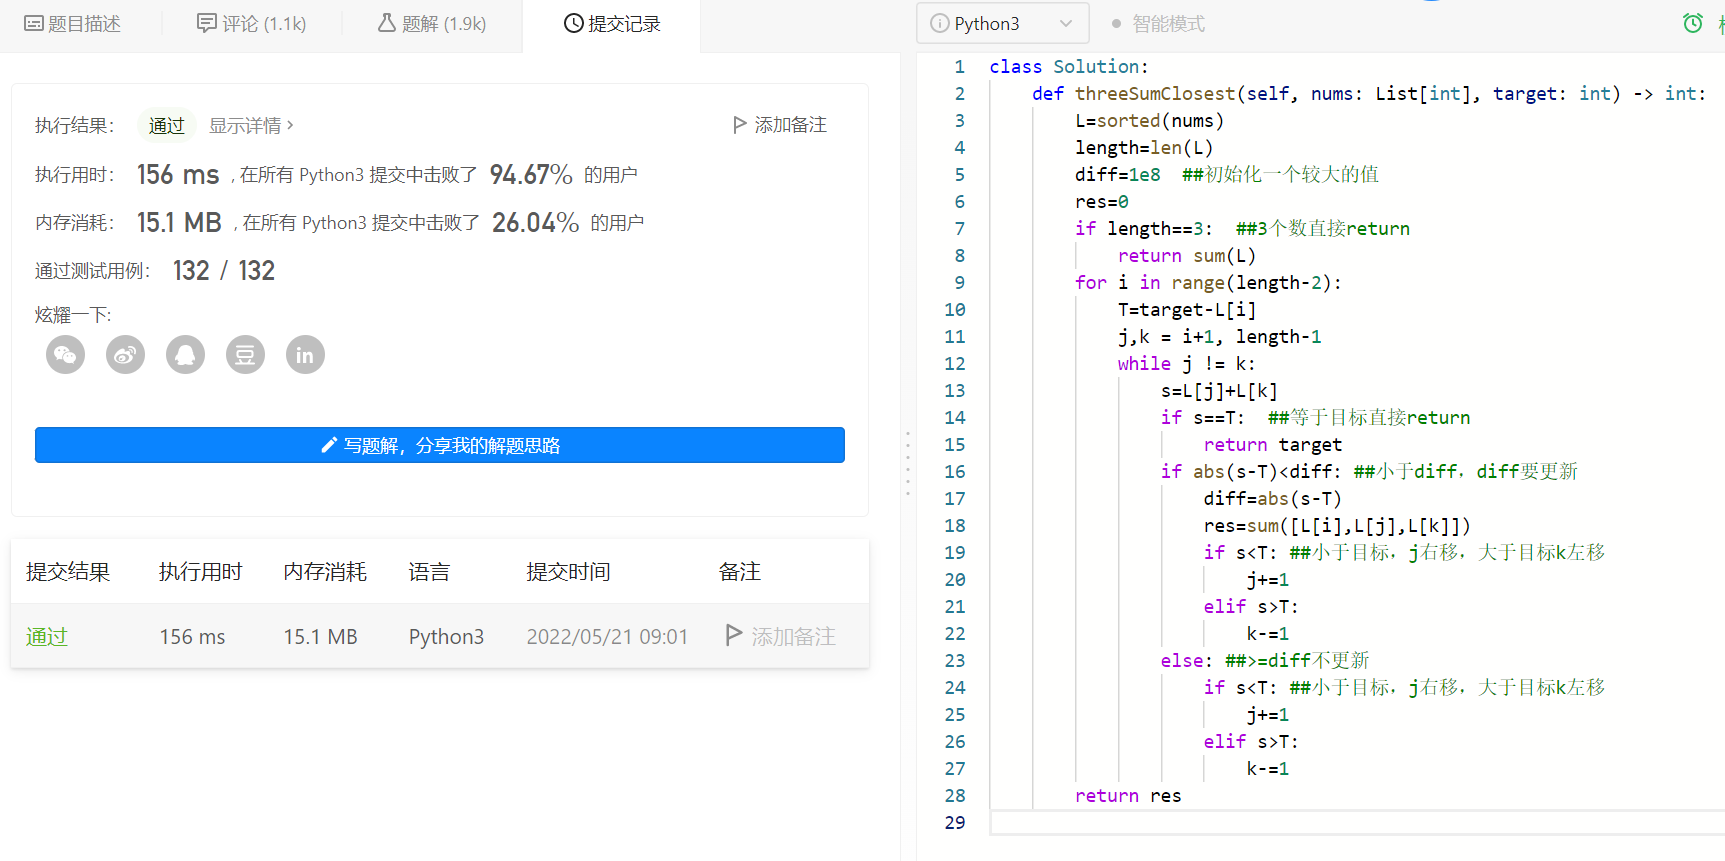Click the else: ##>=diff不更新 line
The image size is (1725, 861).
1265,661
